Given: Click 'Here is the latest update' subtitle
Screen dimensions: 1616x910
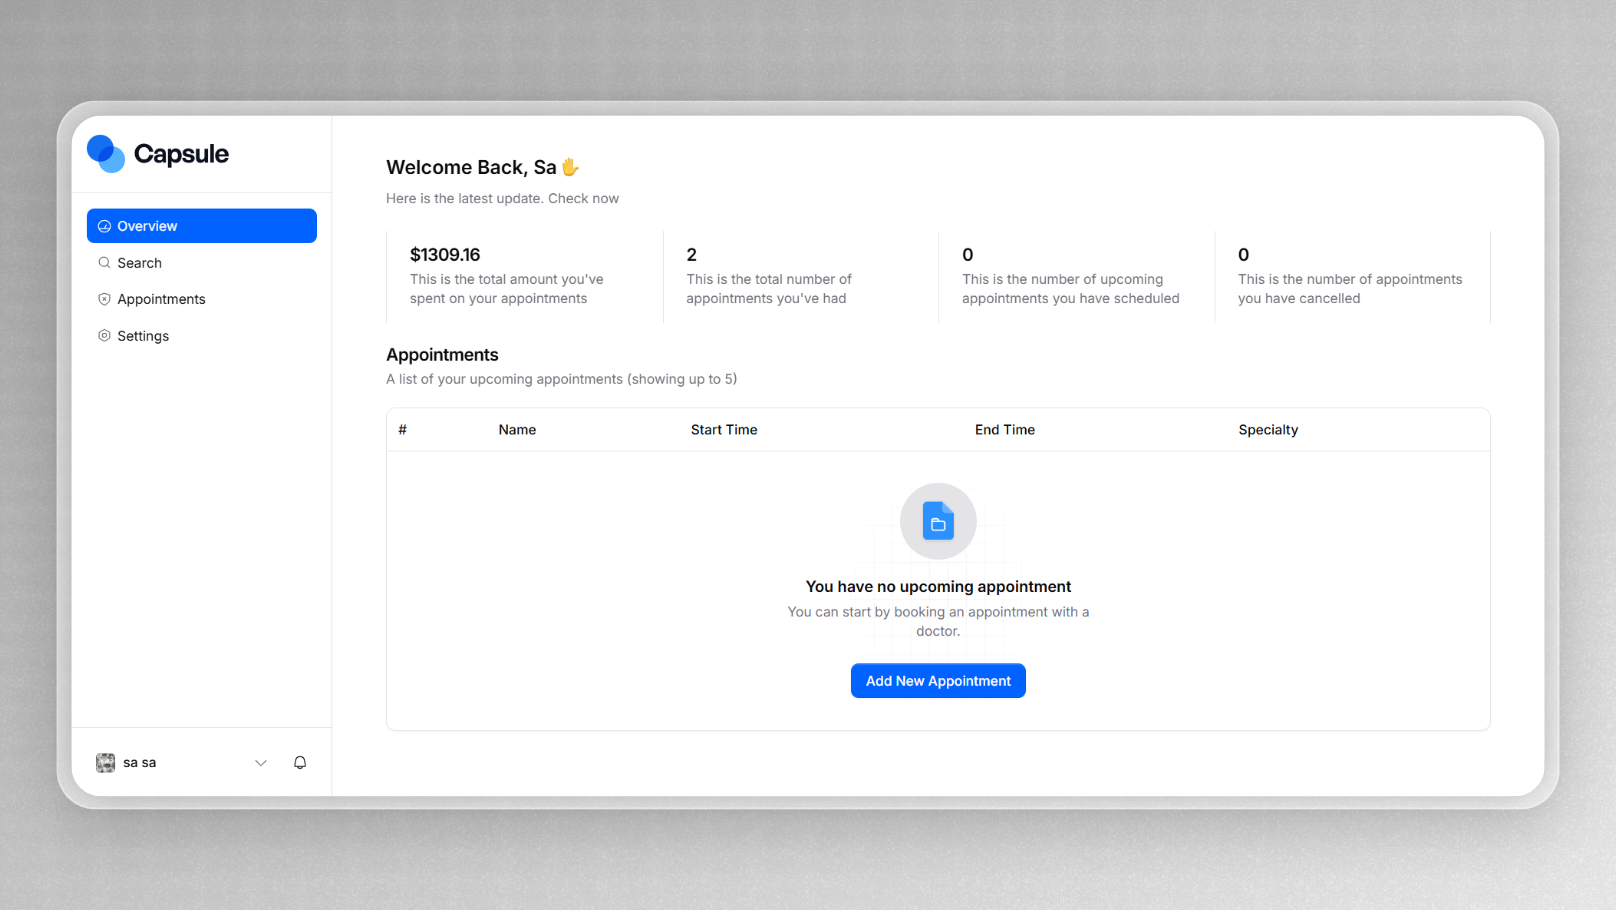Looking at the screenshot, I should [x=502, y=199].
